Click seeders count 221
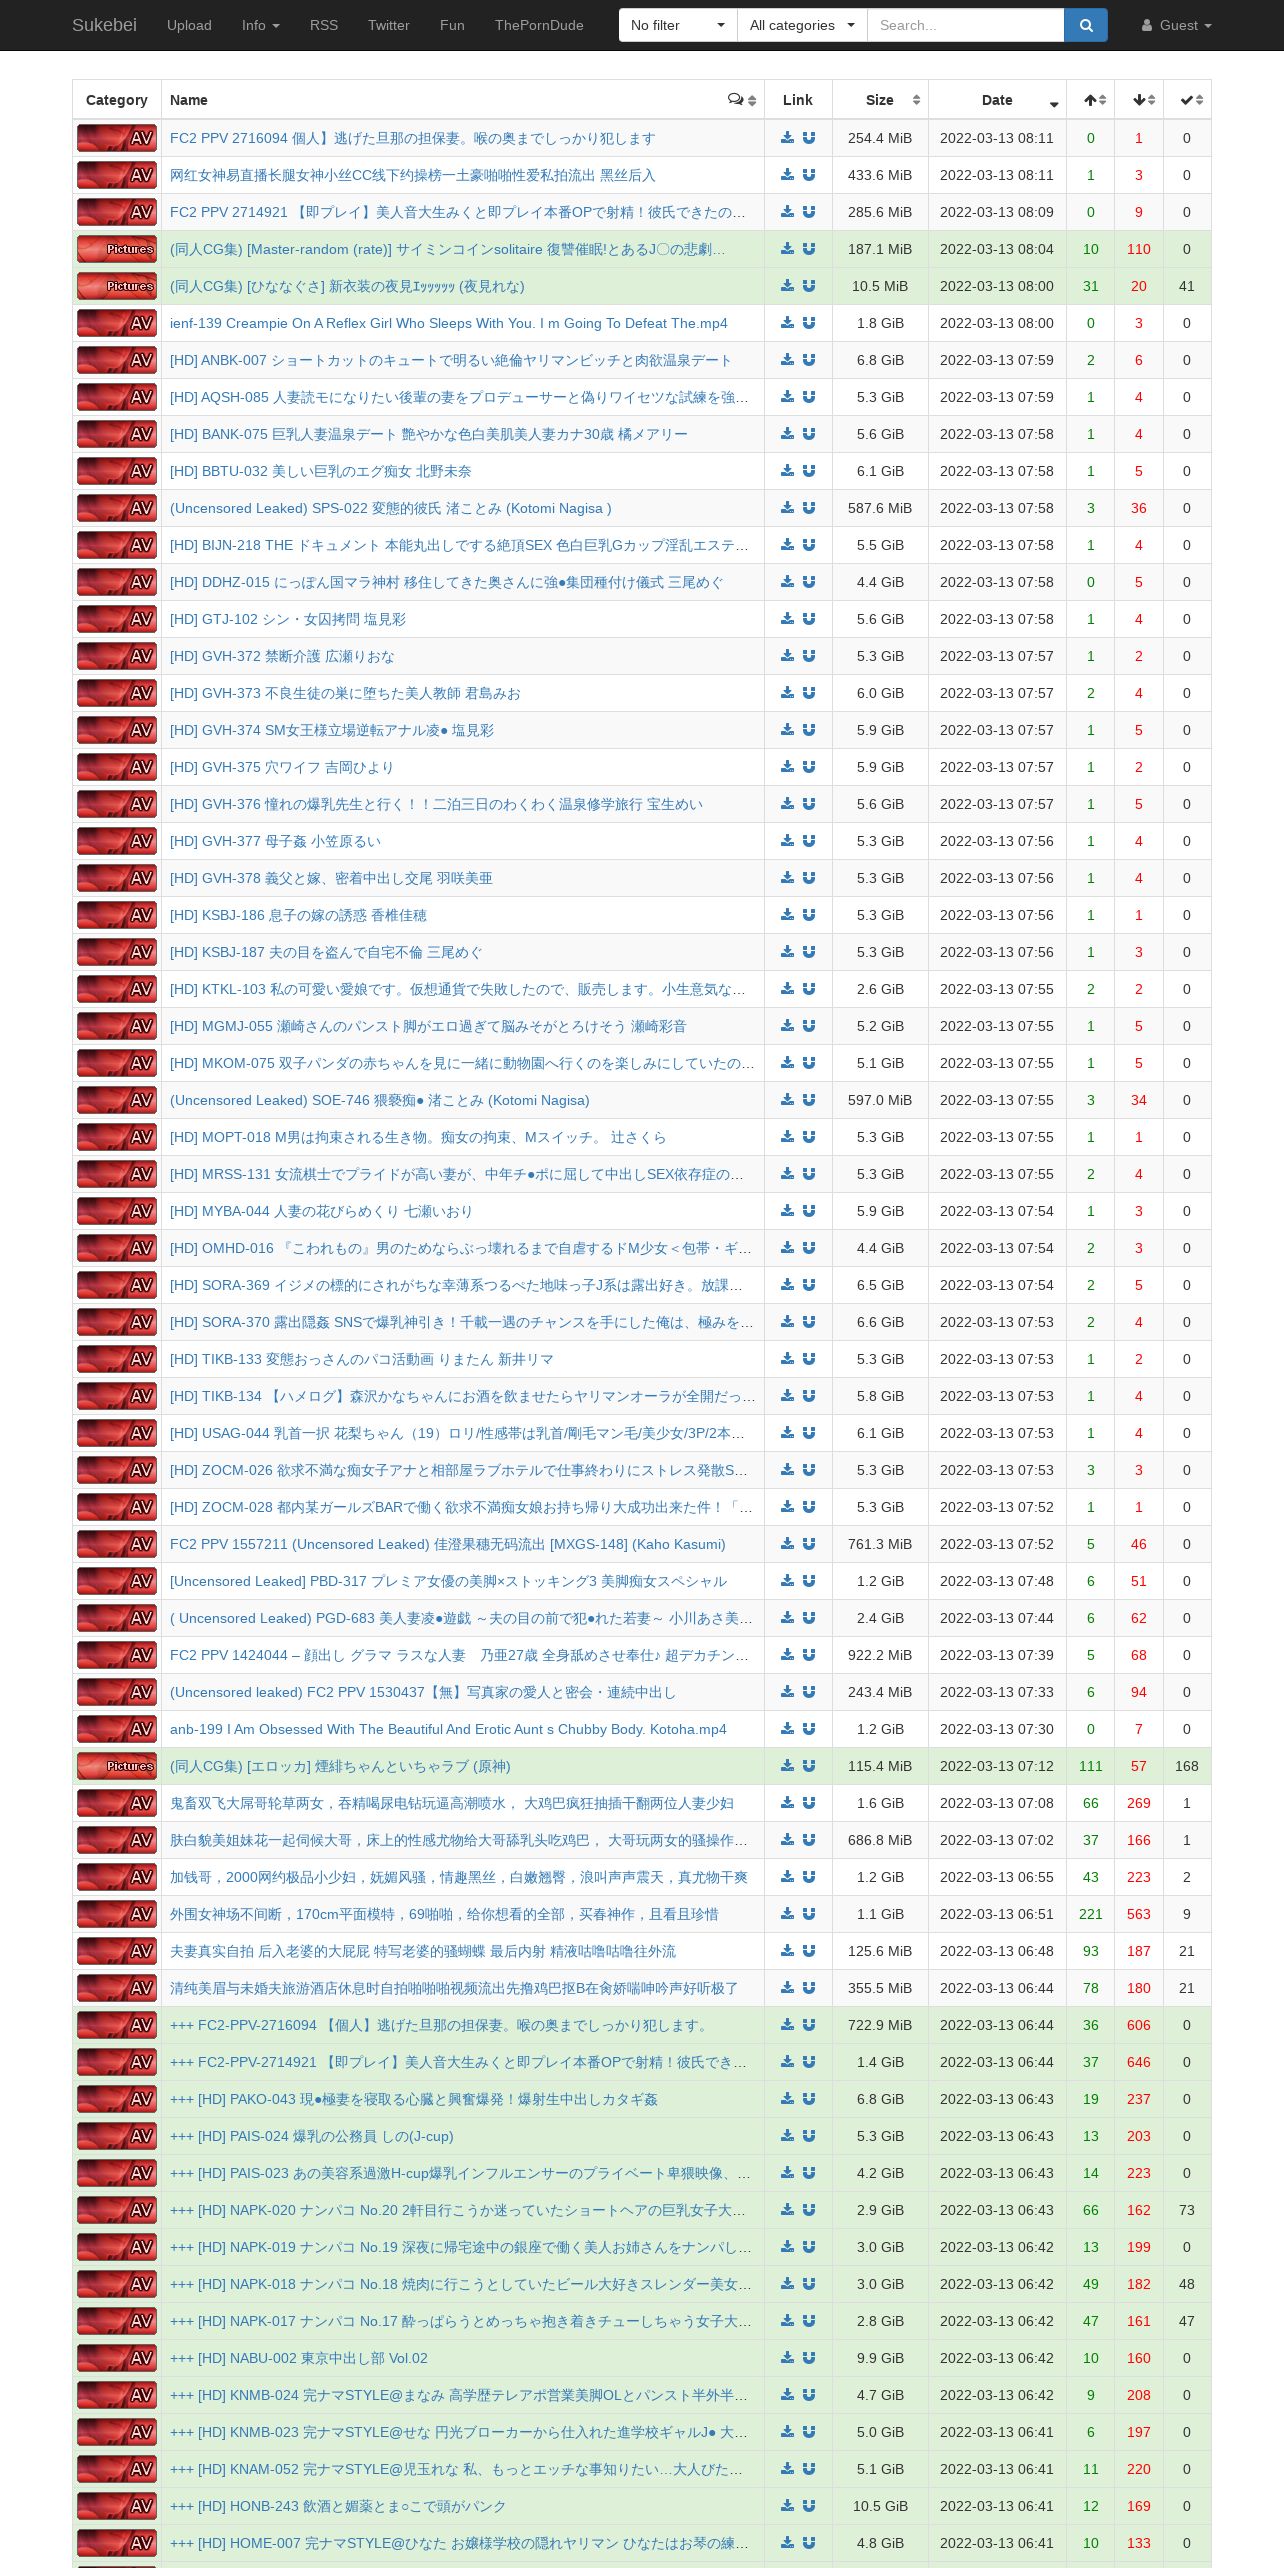Image resolution: width=1284 pixels, height=2568 pixels. click(1091, 1914)
